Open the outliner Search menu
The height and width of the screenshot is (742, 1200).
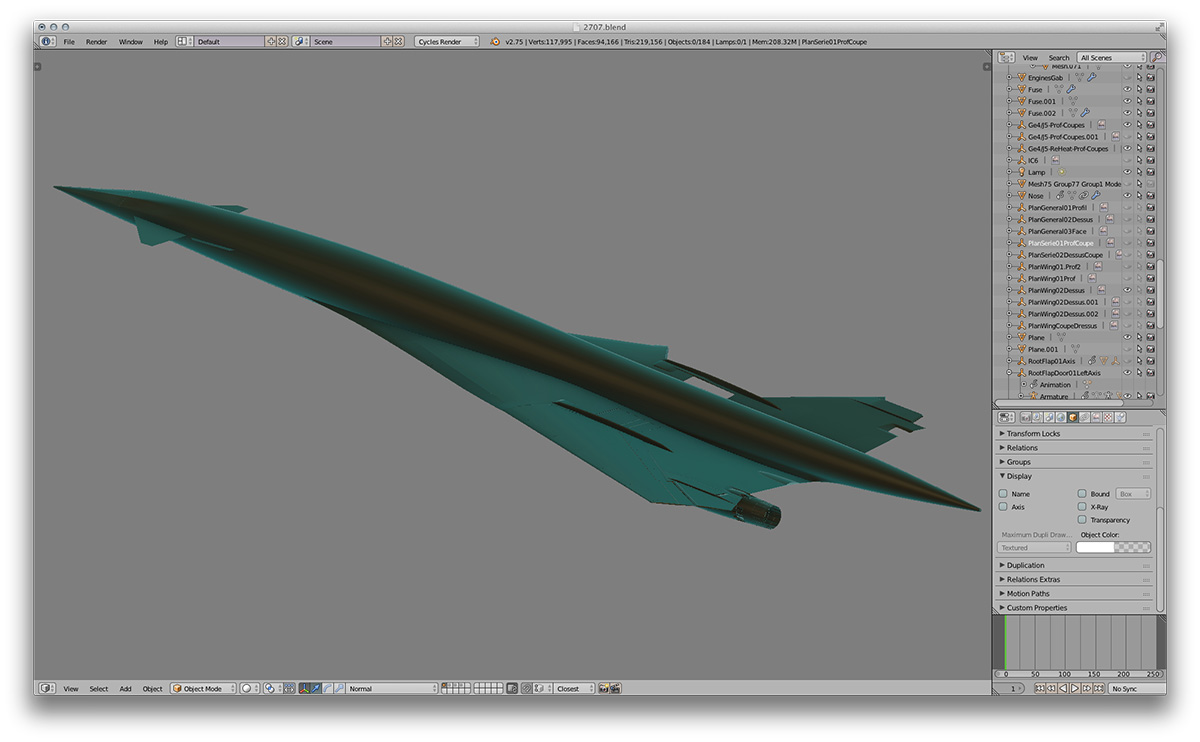coord(1059,58)
